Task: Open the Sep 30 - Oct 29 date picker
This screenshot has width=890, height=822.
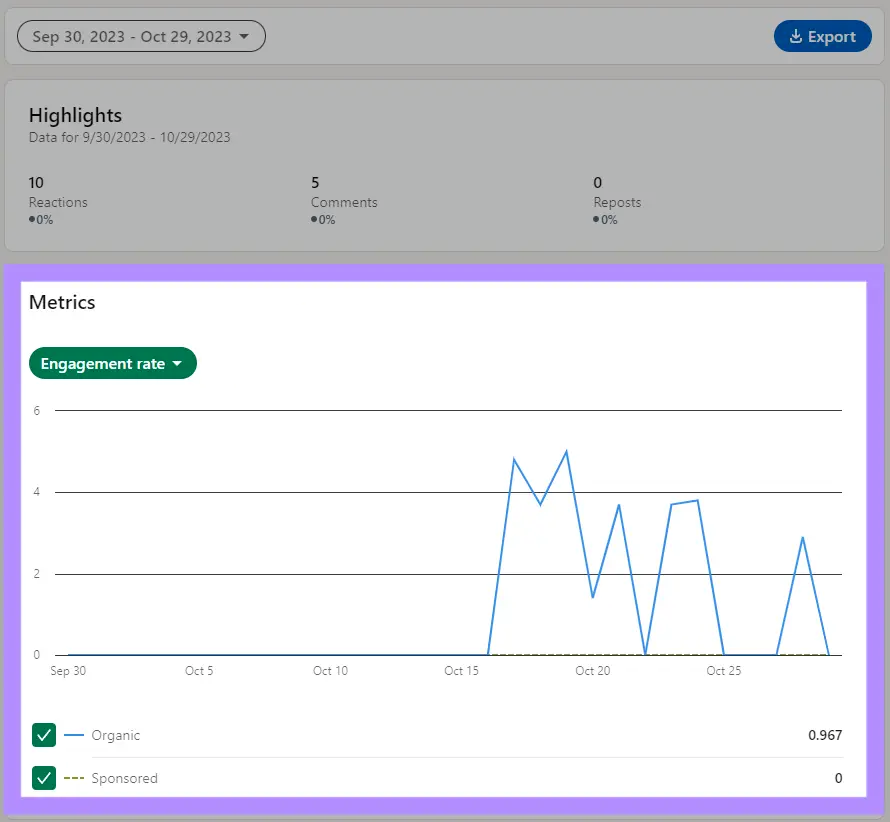Action: click(140, 36)
